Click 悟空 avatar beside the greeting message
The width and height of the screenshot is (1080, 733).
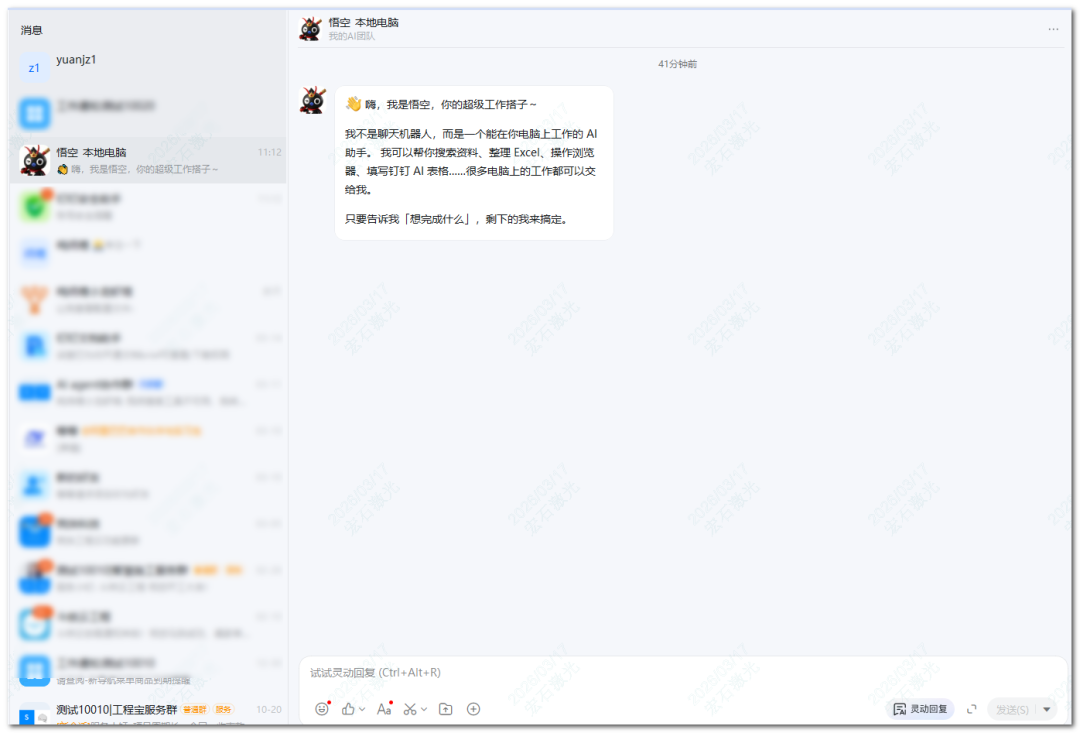pyautogui.click(x=313, y=100)
